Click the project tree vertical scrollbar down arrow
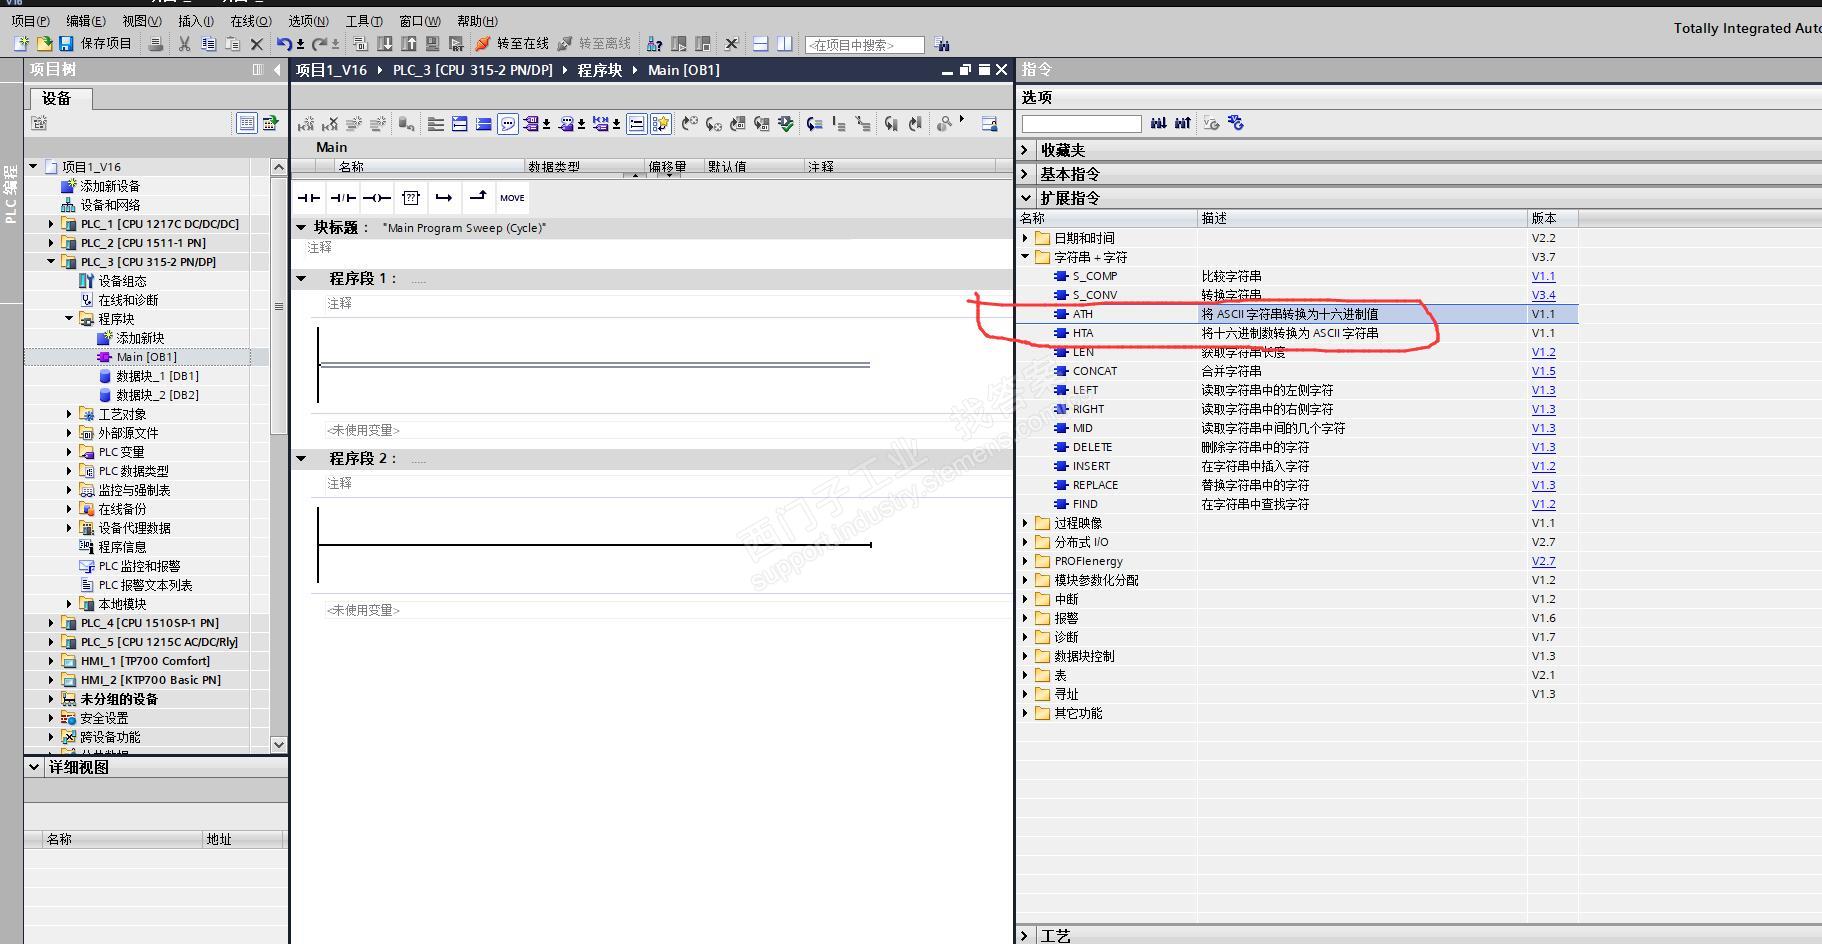Screen dimensions: 1822x944 pos(279,744)
